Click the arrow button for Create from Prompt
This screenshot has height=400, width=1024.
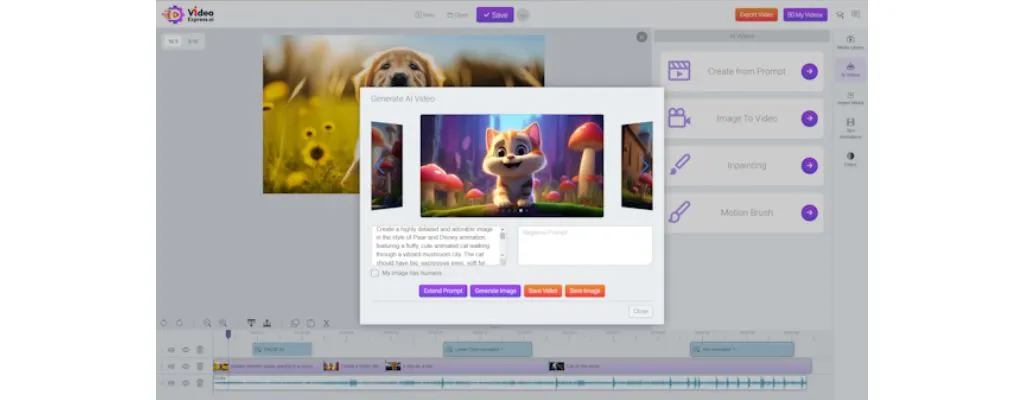tap(809, 71)
